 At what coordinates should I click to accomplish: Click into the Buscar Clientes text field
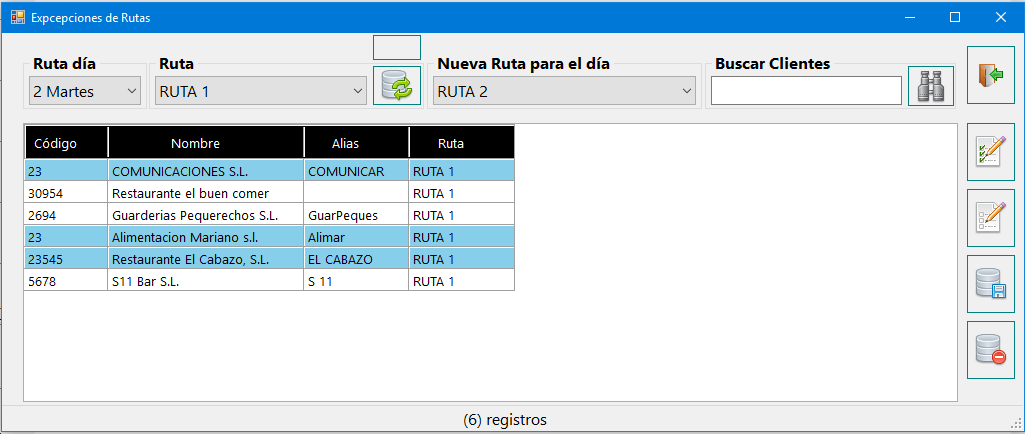(x=806, y=90)
